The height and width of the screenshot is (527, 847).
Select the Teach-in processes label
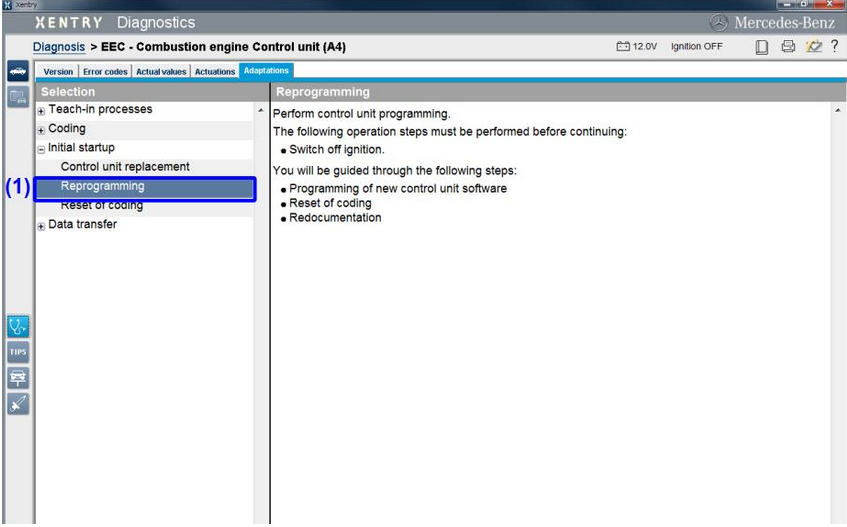[x=100, y=109]
